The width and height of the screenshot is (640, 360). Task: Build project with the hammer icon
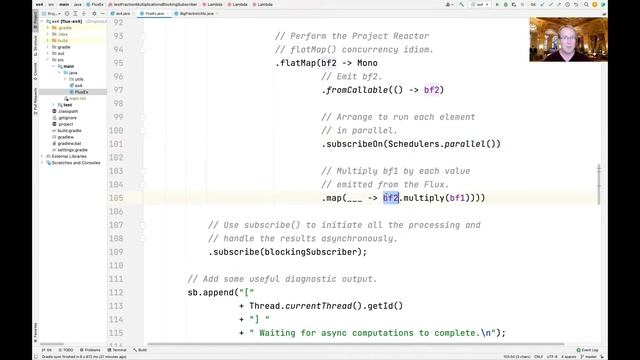461,4
